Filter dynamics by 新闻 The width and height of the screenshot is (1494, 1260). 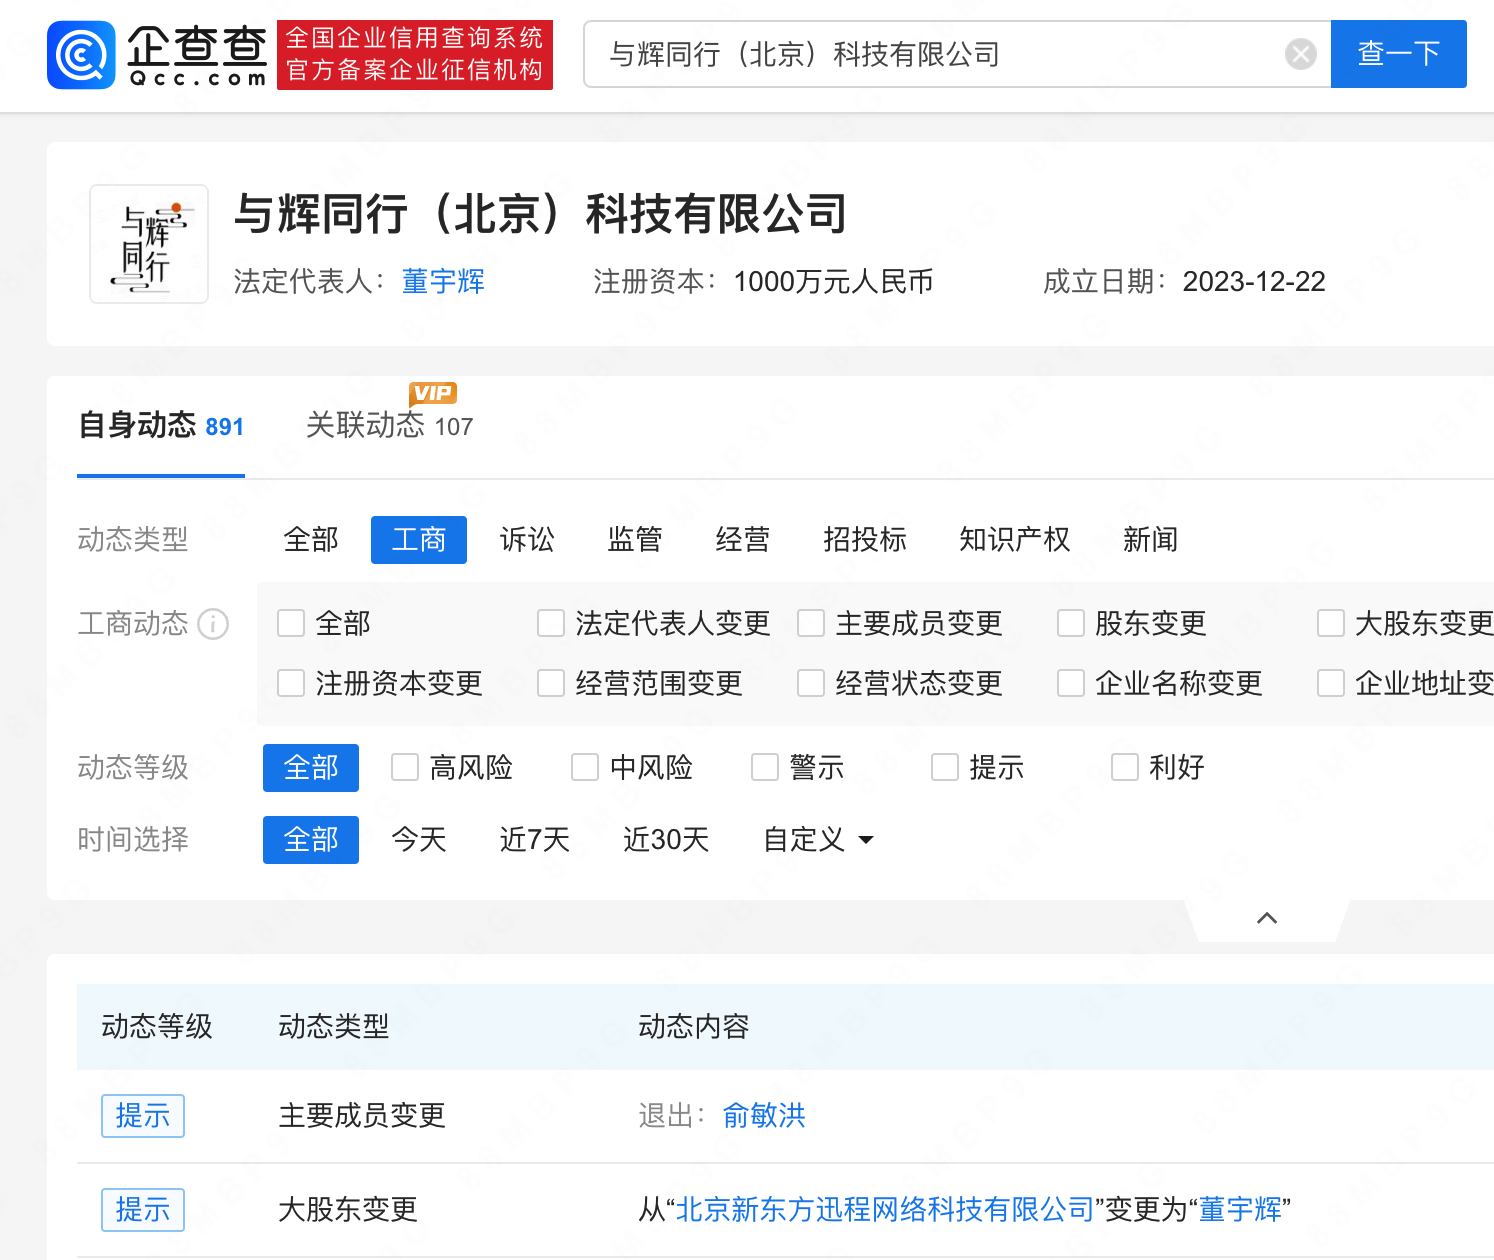[x=1151, y=540]
